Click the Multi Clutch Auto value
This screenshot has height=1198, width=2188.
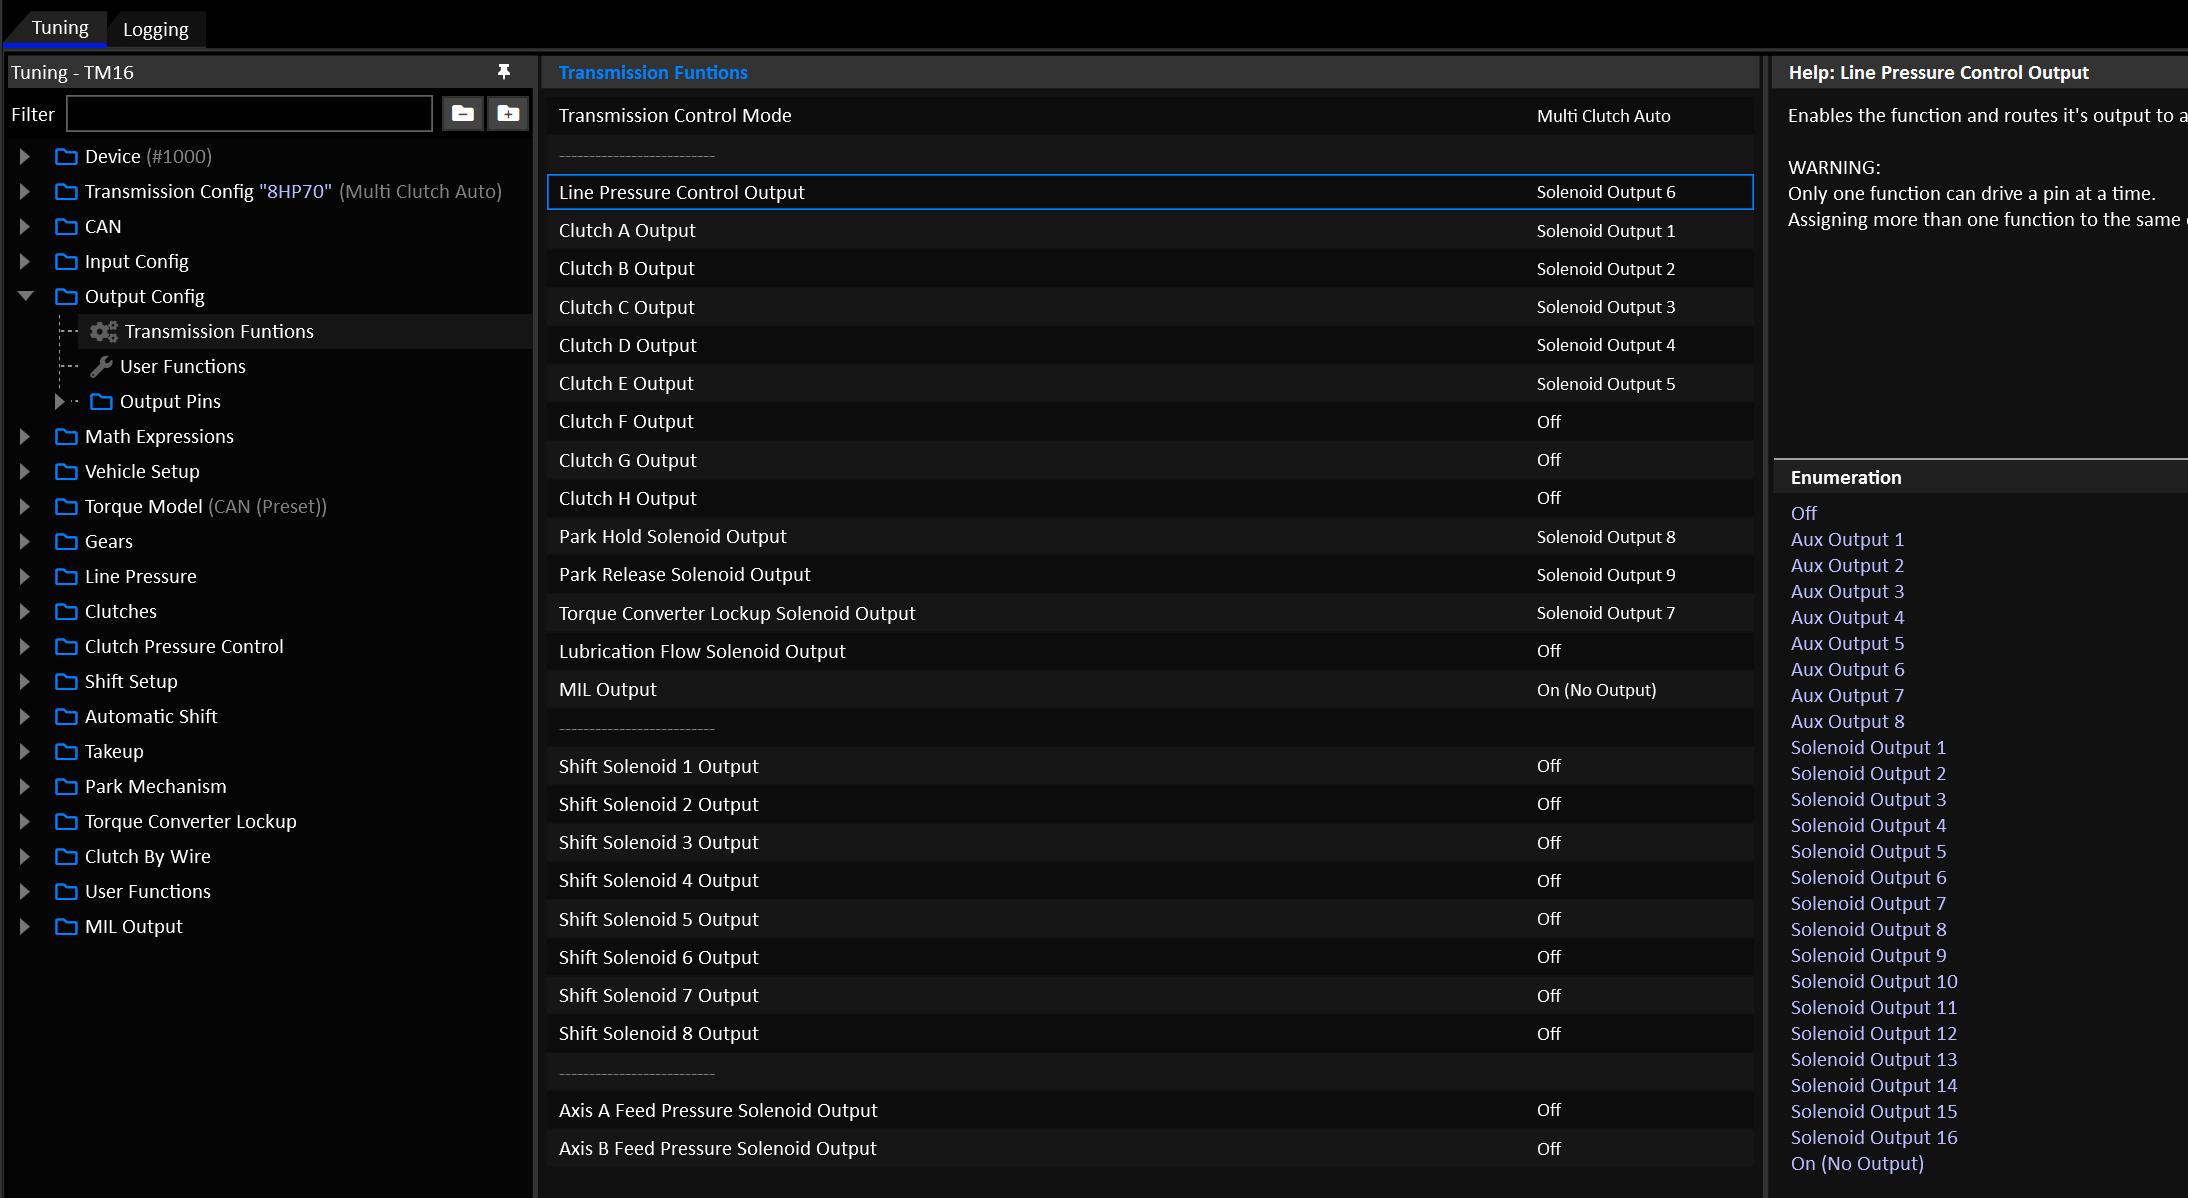pyautogui.click(x=1603, y=116)
